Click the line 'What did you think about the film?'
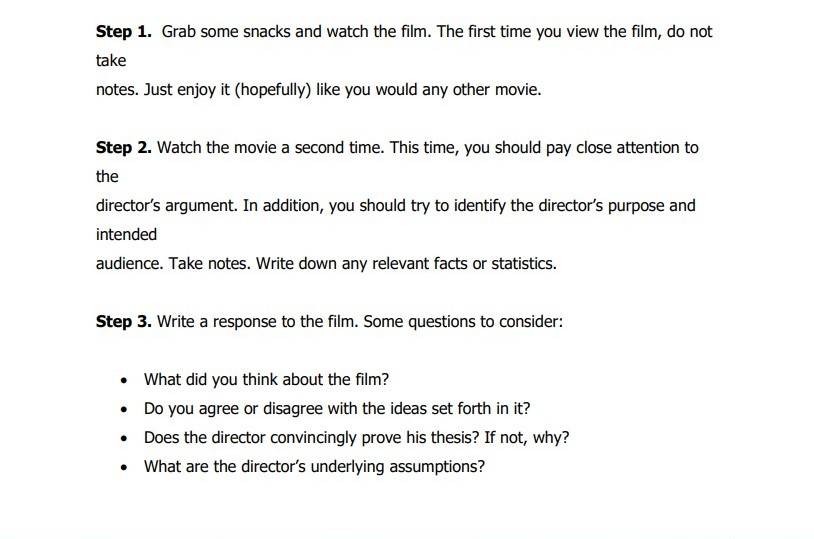The height and width of the screenshot is (539, 814). coord(266,380)
